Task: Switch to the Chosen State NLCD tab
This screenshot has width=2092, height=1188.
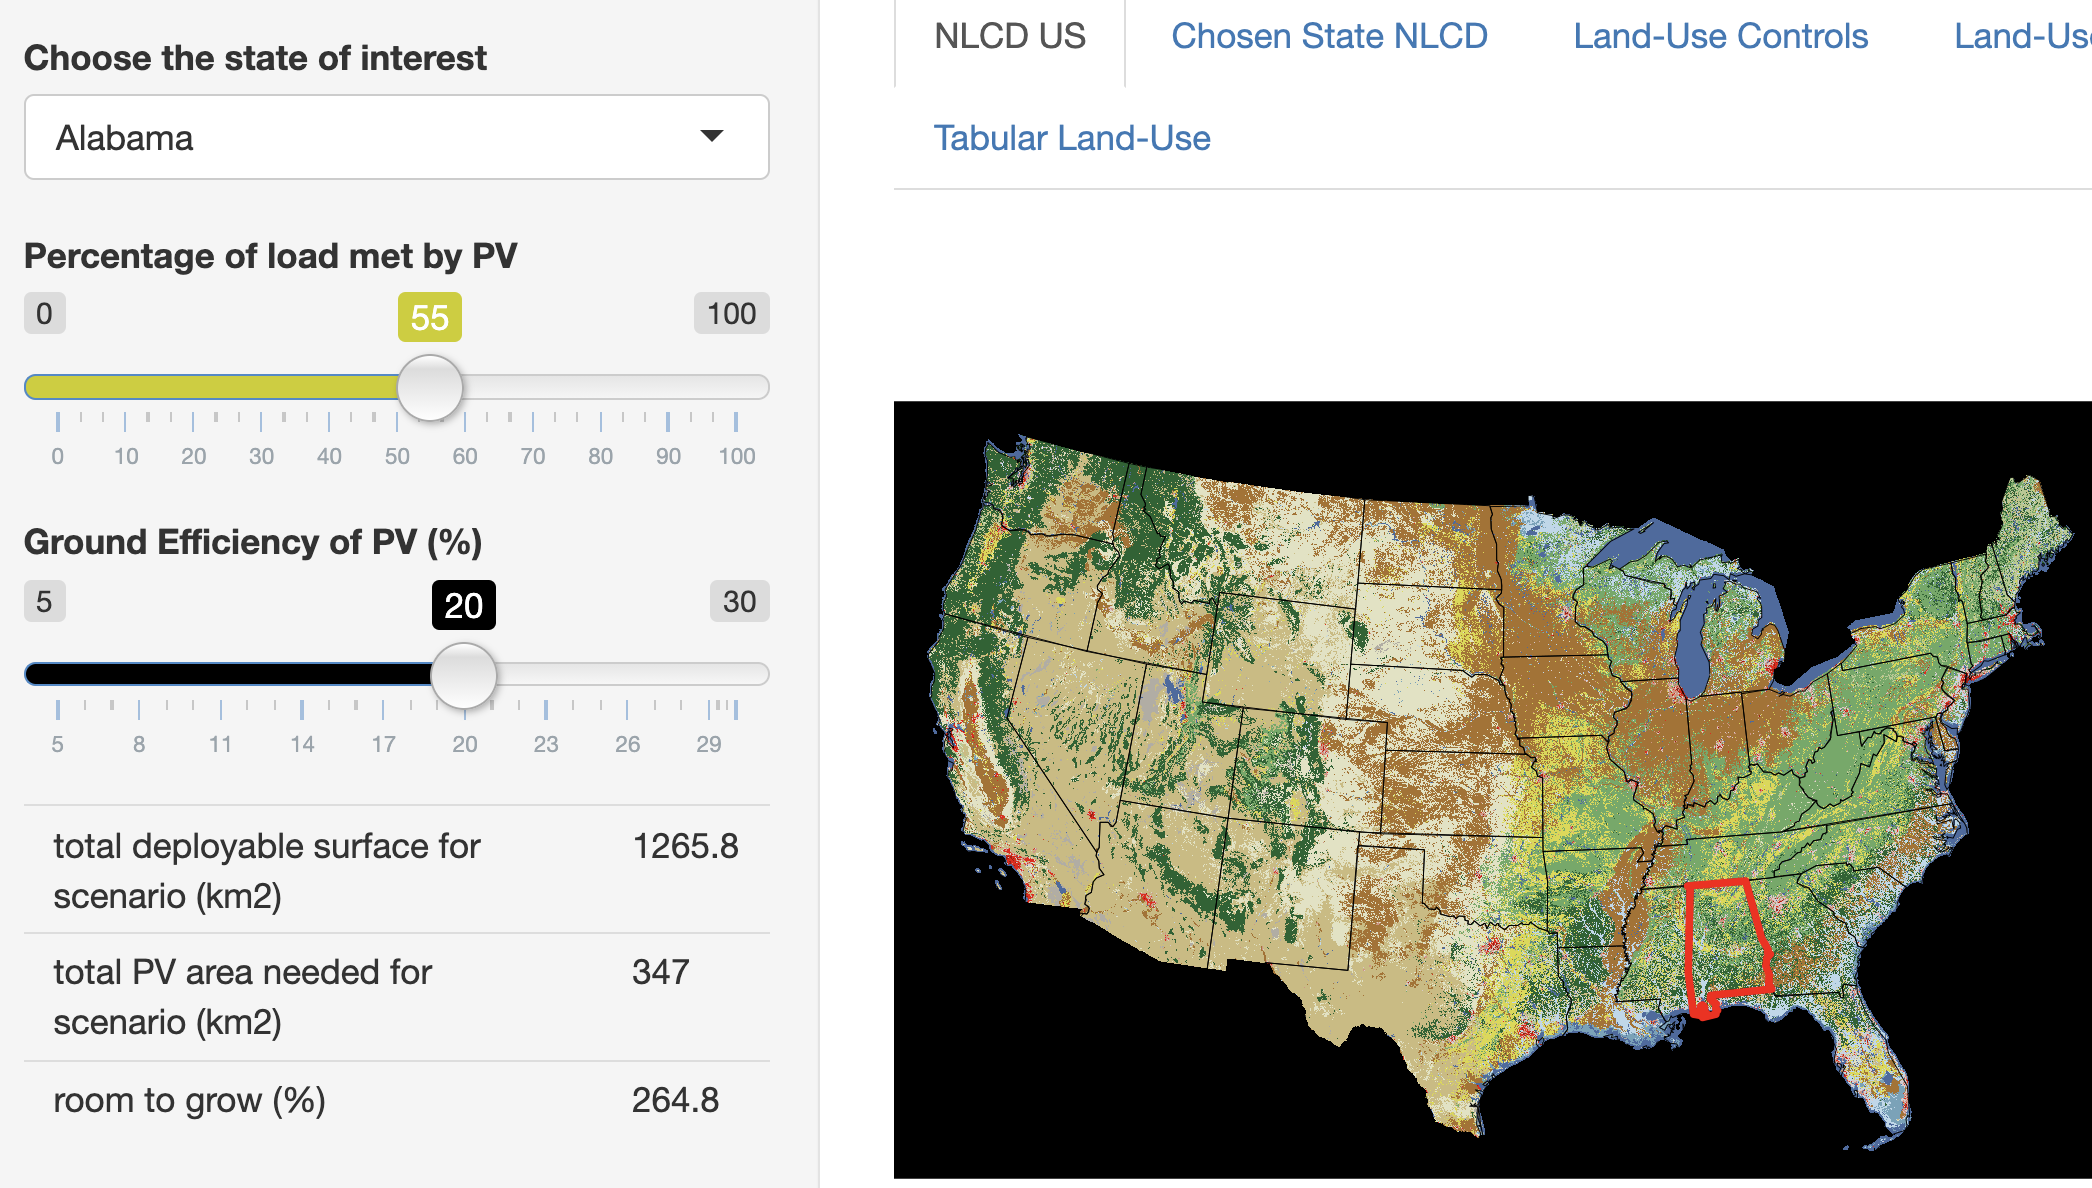Action: [x=1329, y=36]
